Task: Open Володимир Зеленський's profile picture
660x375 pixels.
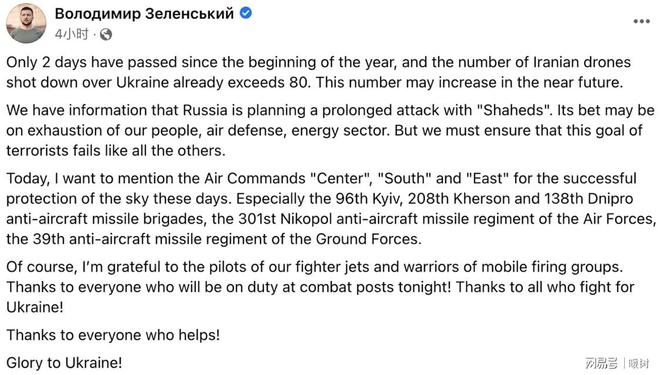Action: click(26, 23)
